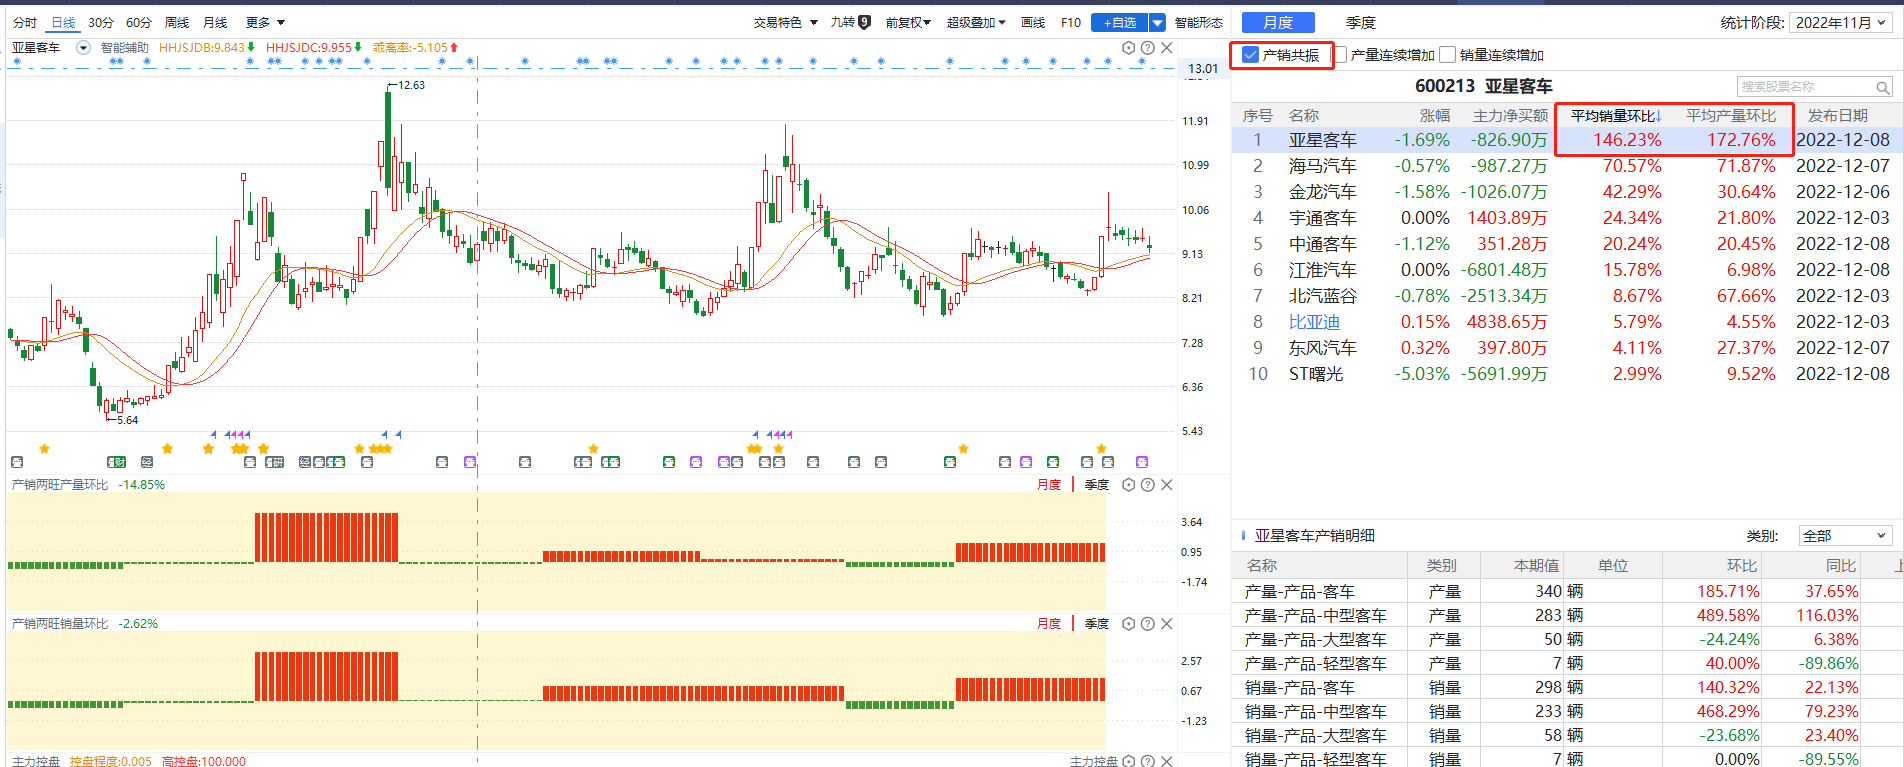
Task: Switch 销量环比 panel to 月度 mode
Action: point(1048,624)
